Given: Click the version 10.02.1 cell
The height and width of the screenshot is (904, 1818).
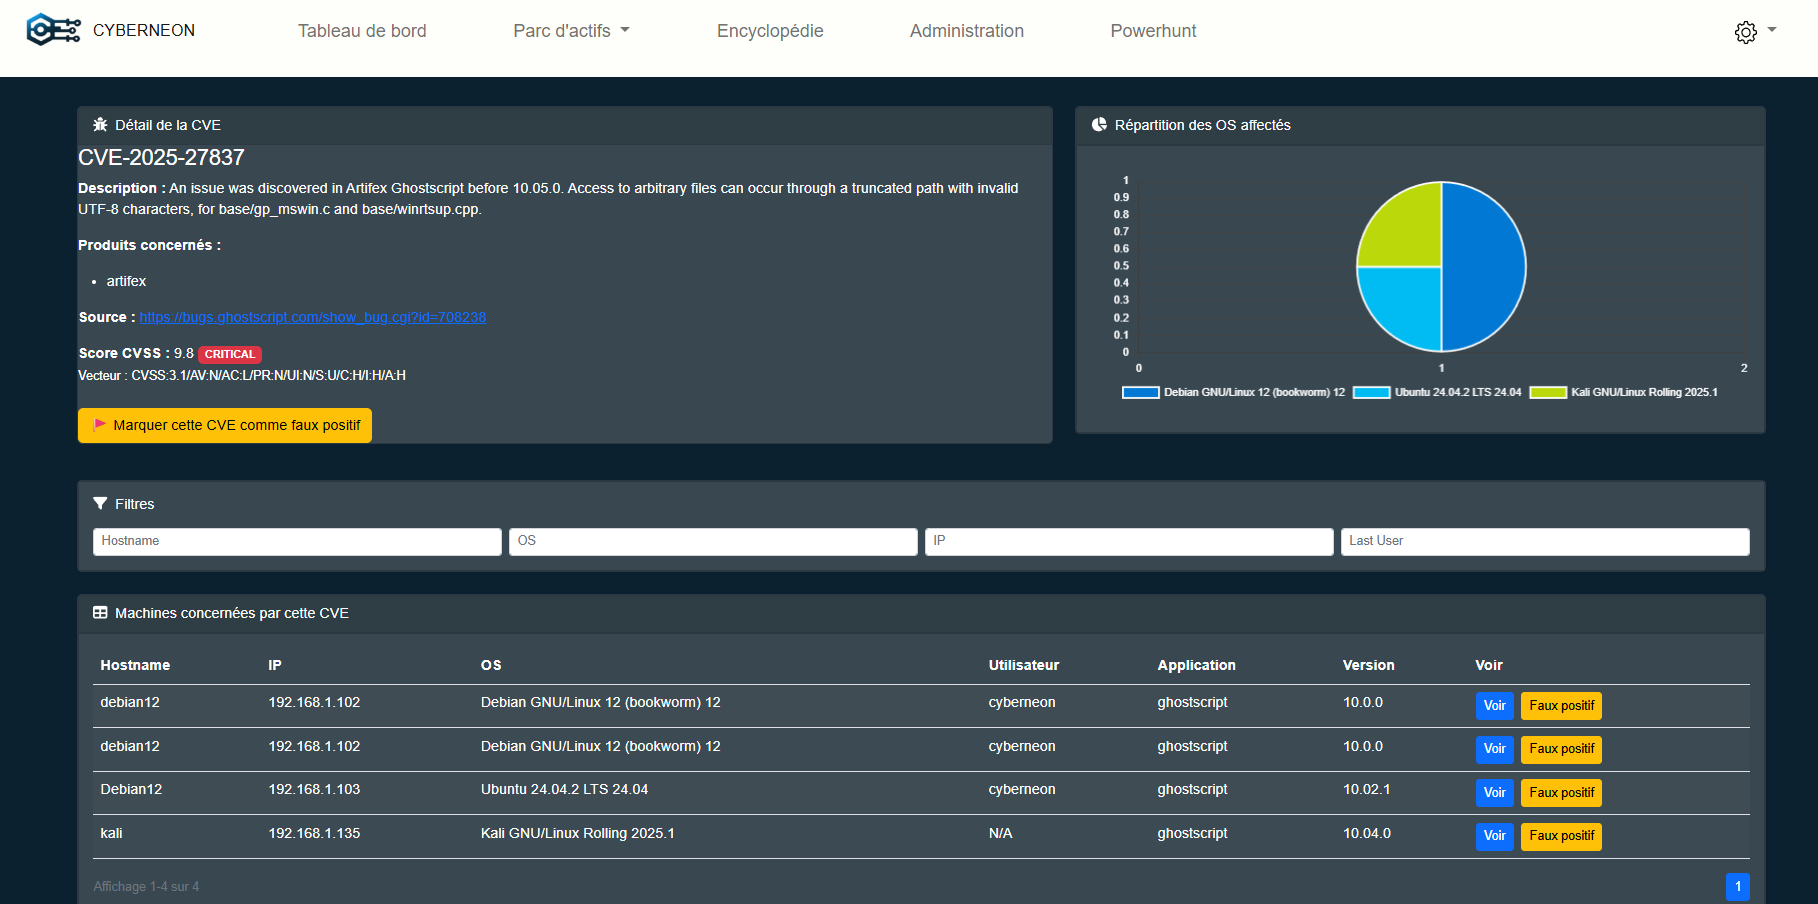Looking at the screenshot, I should pyautogui.click(x=1366, y=789).
